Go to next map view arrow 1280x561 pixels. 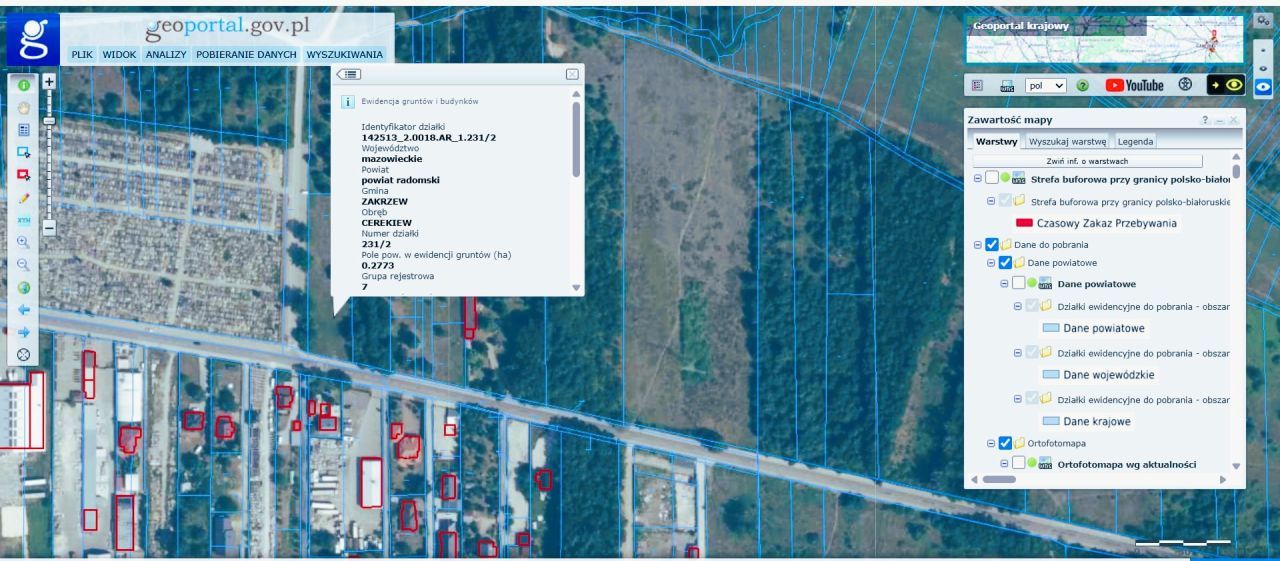(x=24, y=331)
